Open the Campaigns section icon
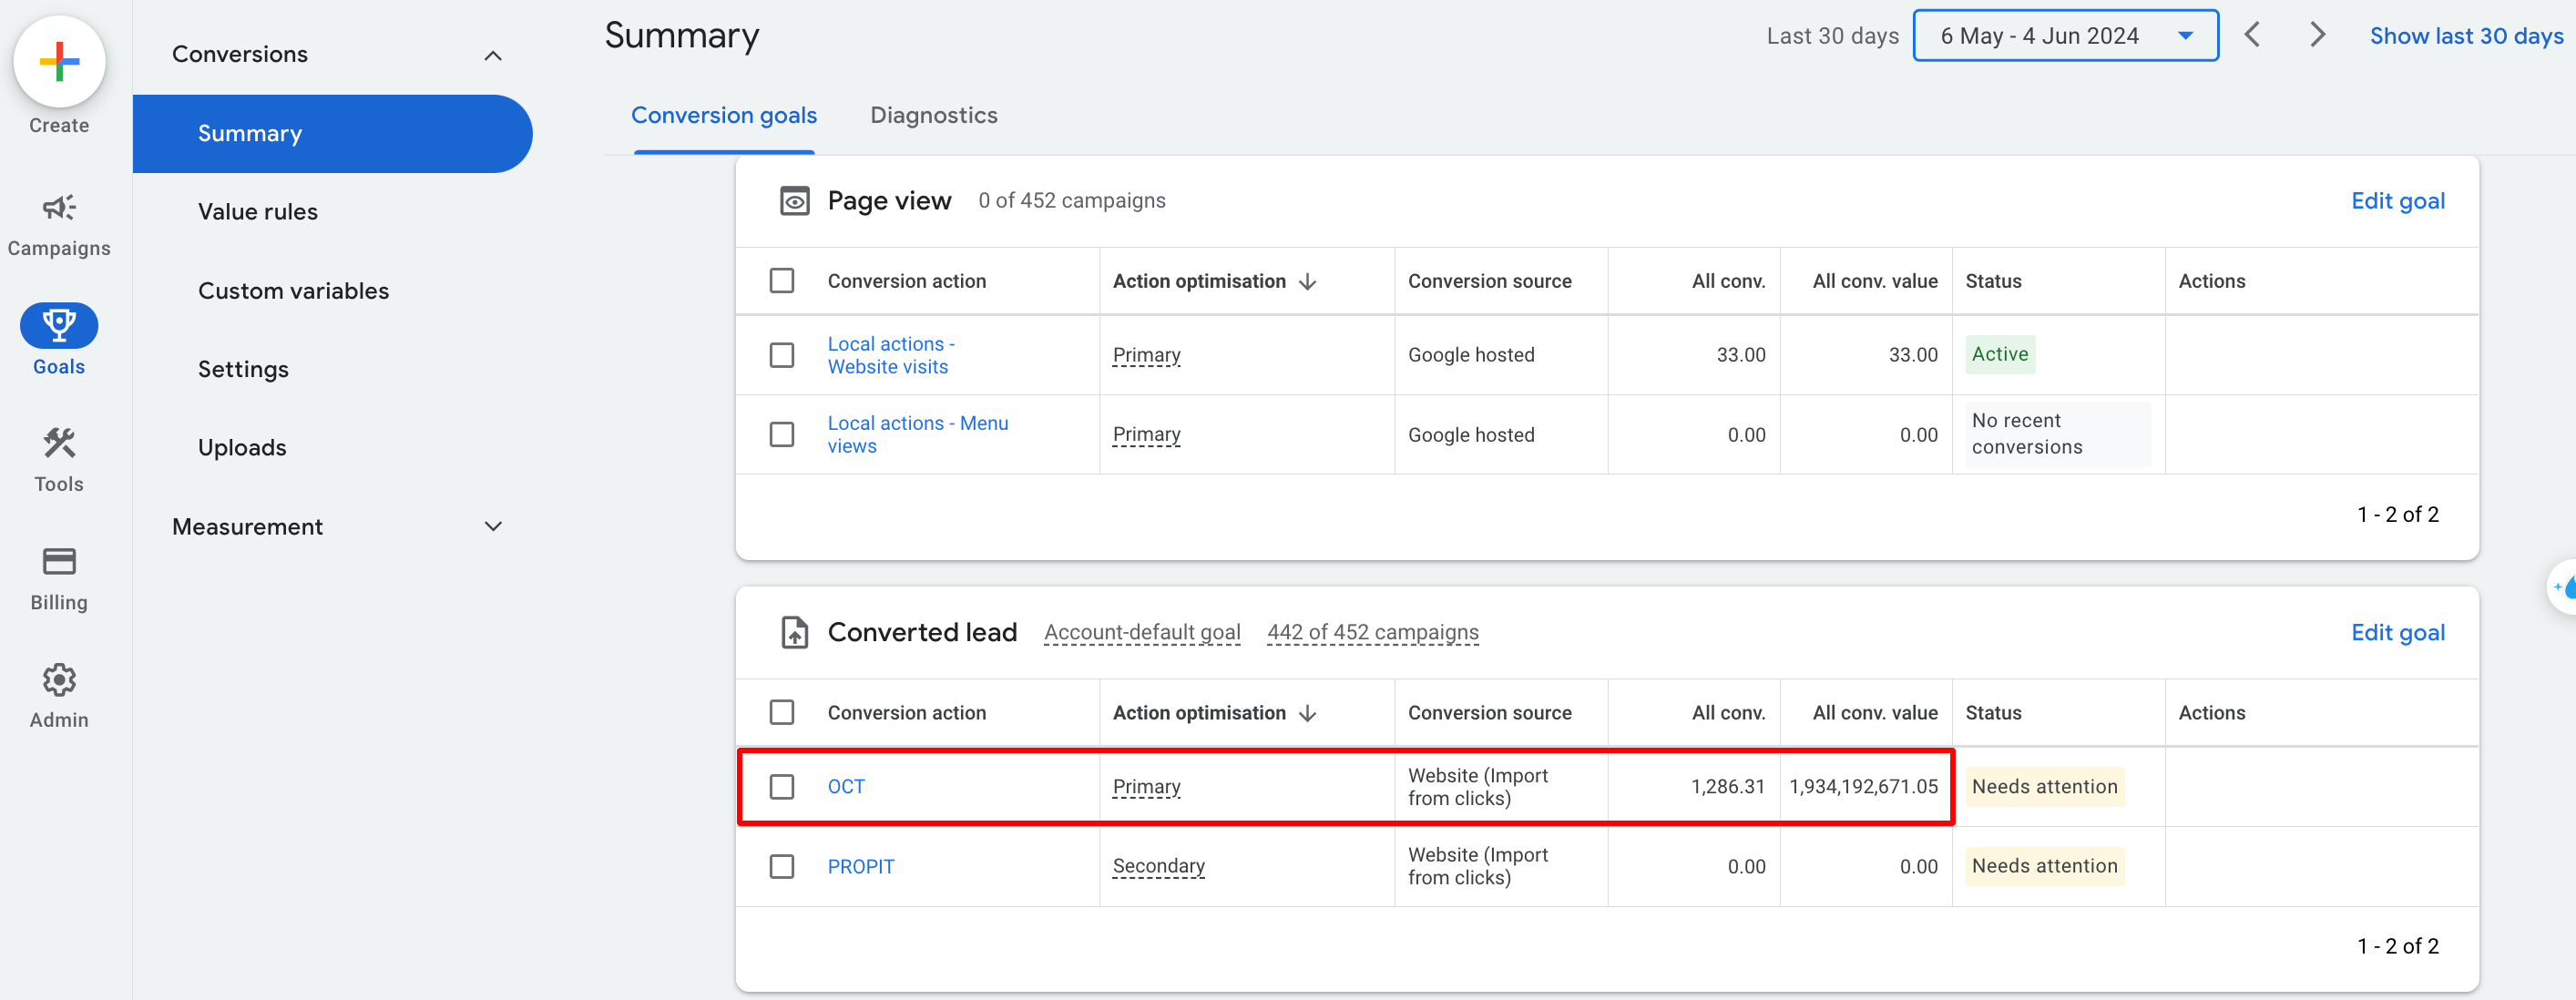This screenshot has height=1000, width=2576. tap(59, 208)
